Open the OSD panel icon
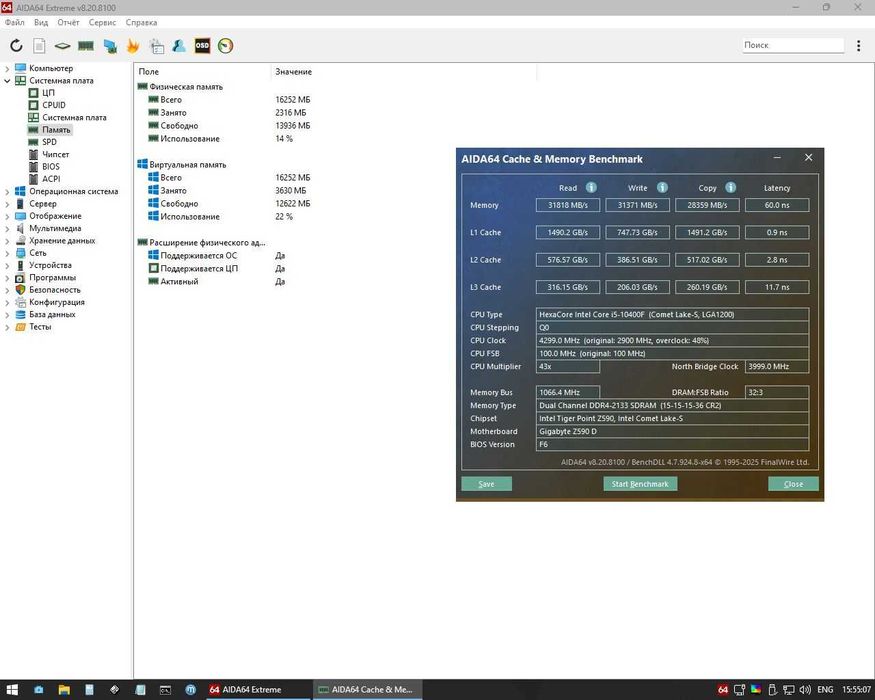875x700 pixels. 202,46
